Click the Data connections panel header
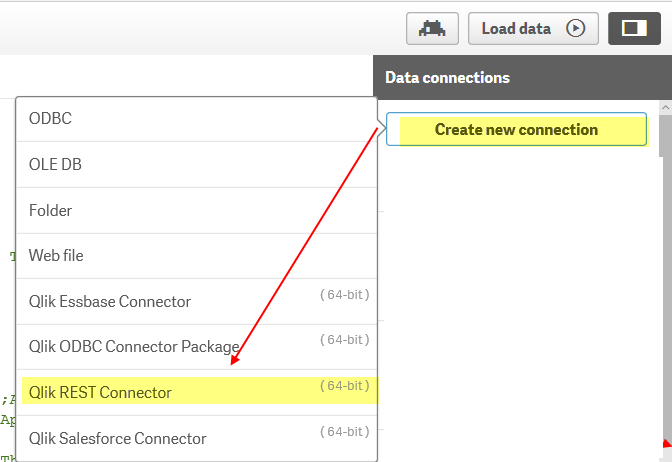Image resolution: width=672 pixels, height=462 pixels. pyautogui.click(x=447, y=77)
